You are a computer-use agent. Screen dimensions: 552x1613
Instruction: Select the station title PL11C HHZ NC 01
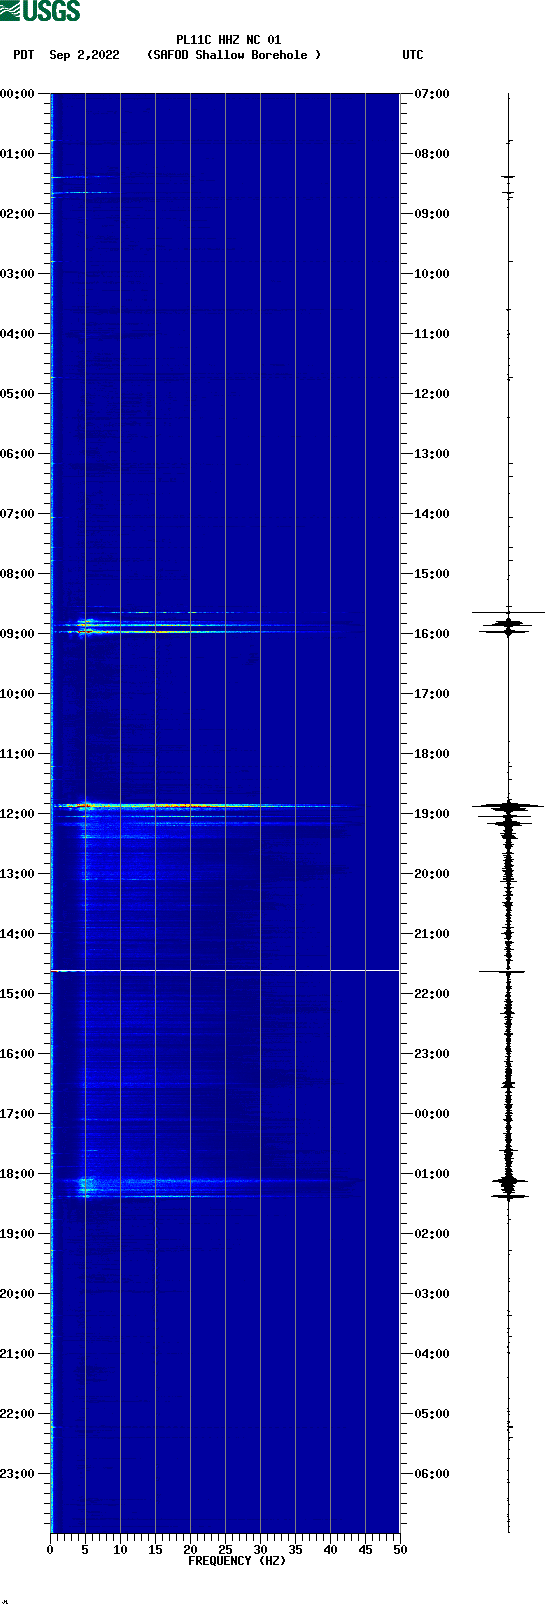click(229, 40)
